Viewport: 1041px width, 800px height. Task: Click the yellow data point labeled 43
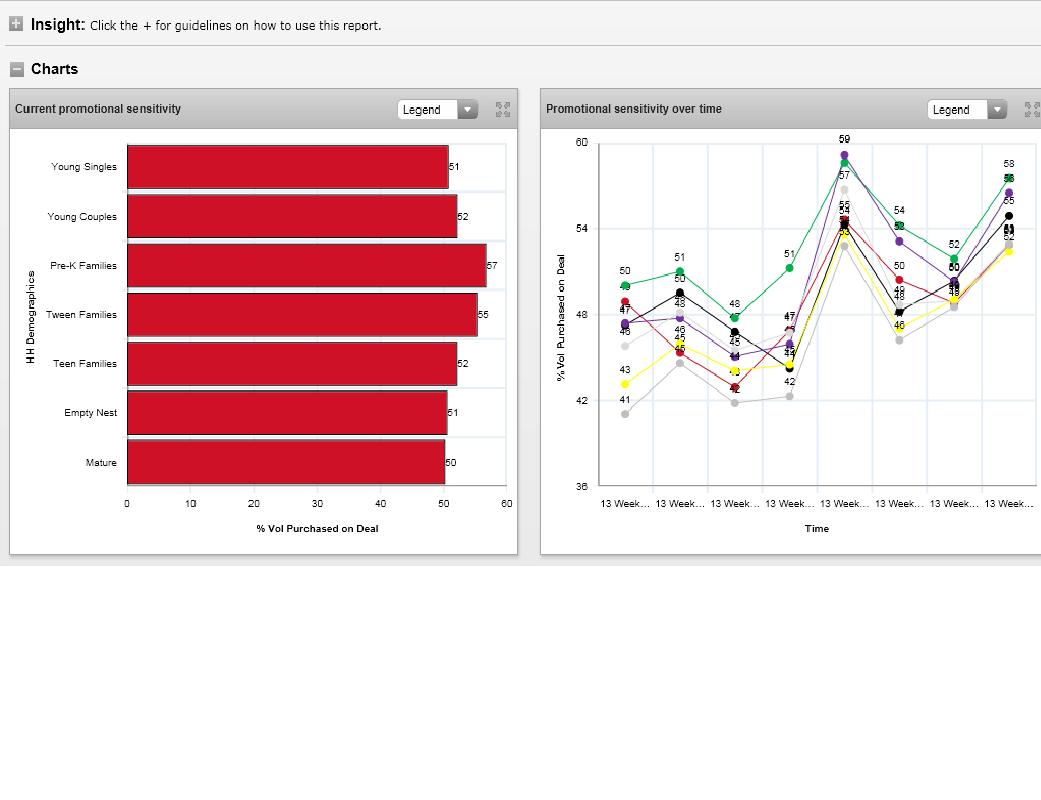point(625,384)
